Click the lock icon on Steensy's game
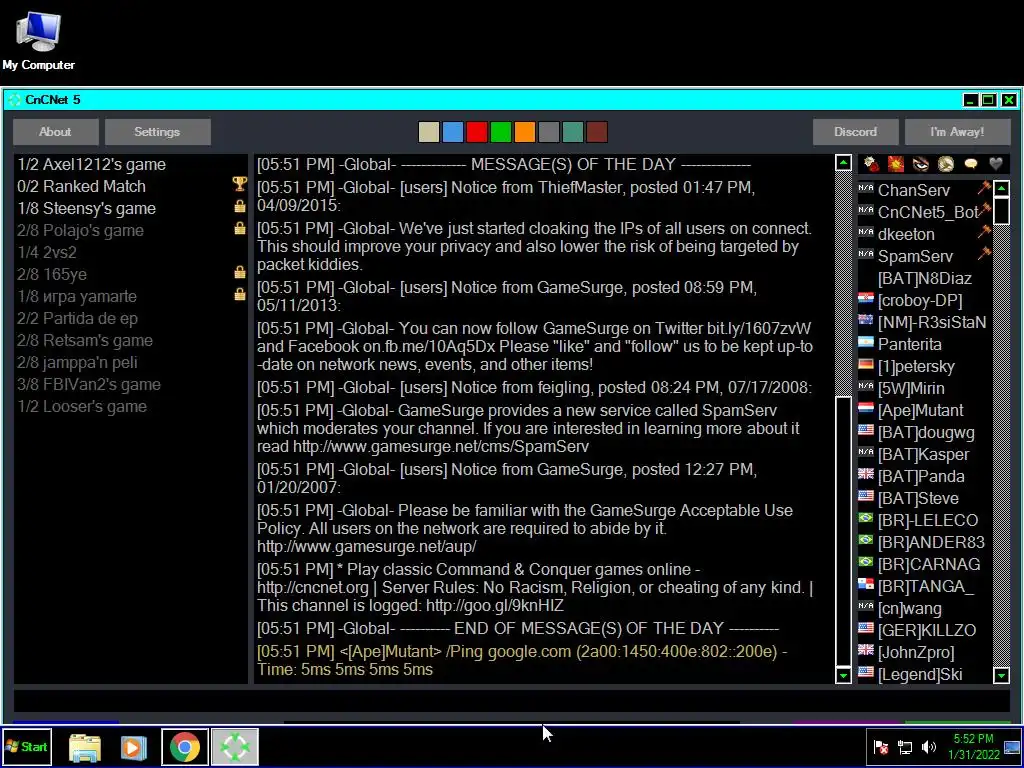1024x768 pixels. [240, 206]
